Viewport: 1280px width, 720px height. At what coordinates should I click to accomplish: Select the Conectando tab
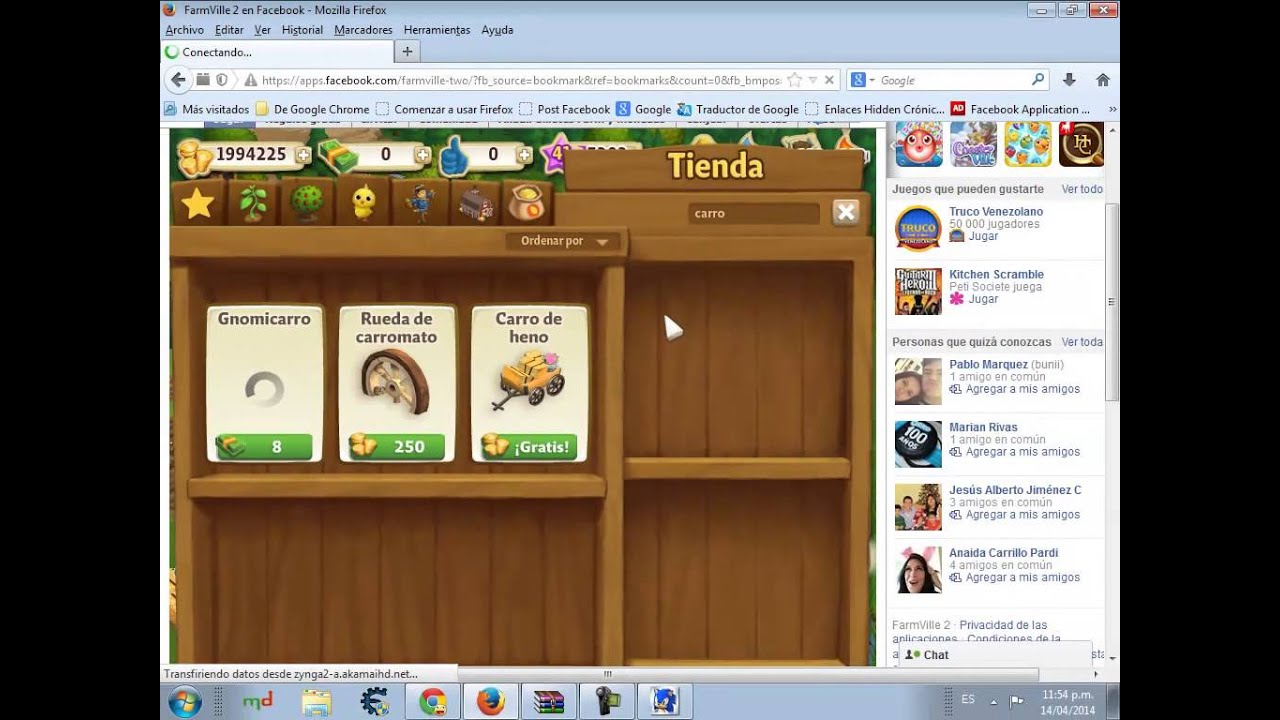pos(276,52)
